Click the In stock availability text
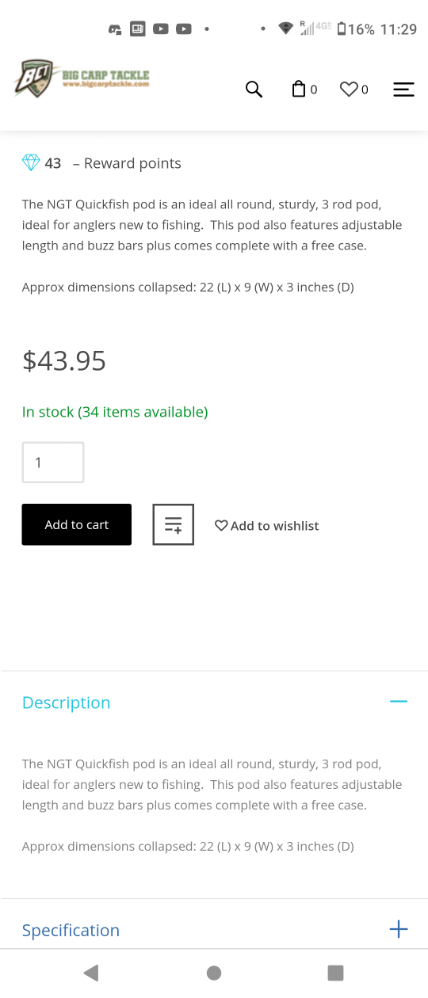Screen dimensions: 428x998 click(x=115, y=412)
